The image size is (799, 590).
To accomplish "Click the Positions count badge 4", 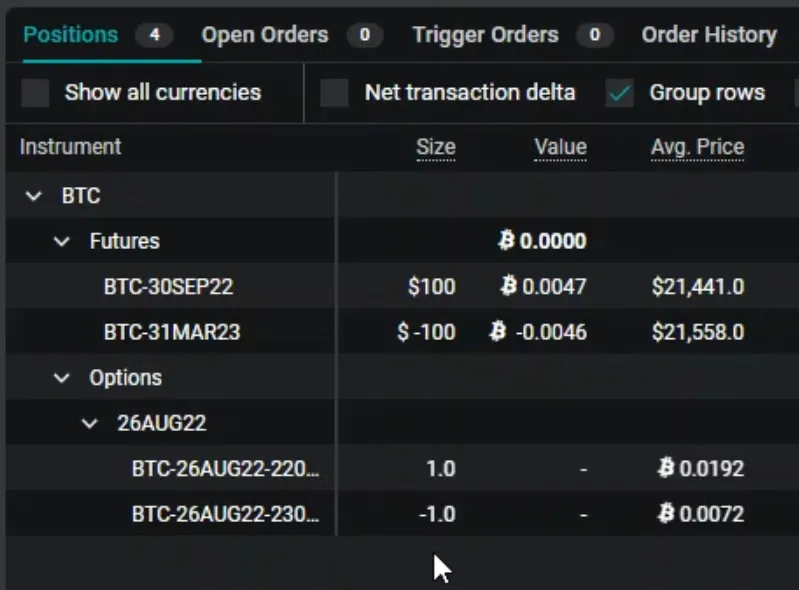I will (x=154, y=35).
